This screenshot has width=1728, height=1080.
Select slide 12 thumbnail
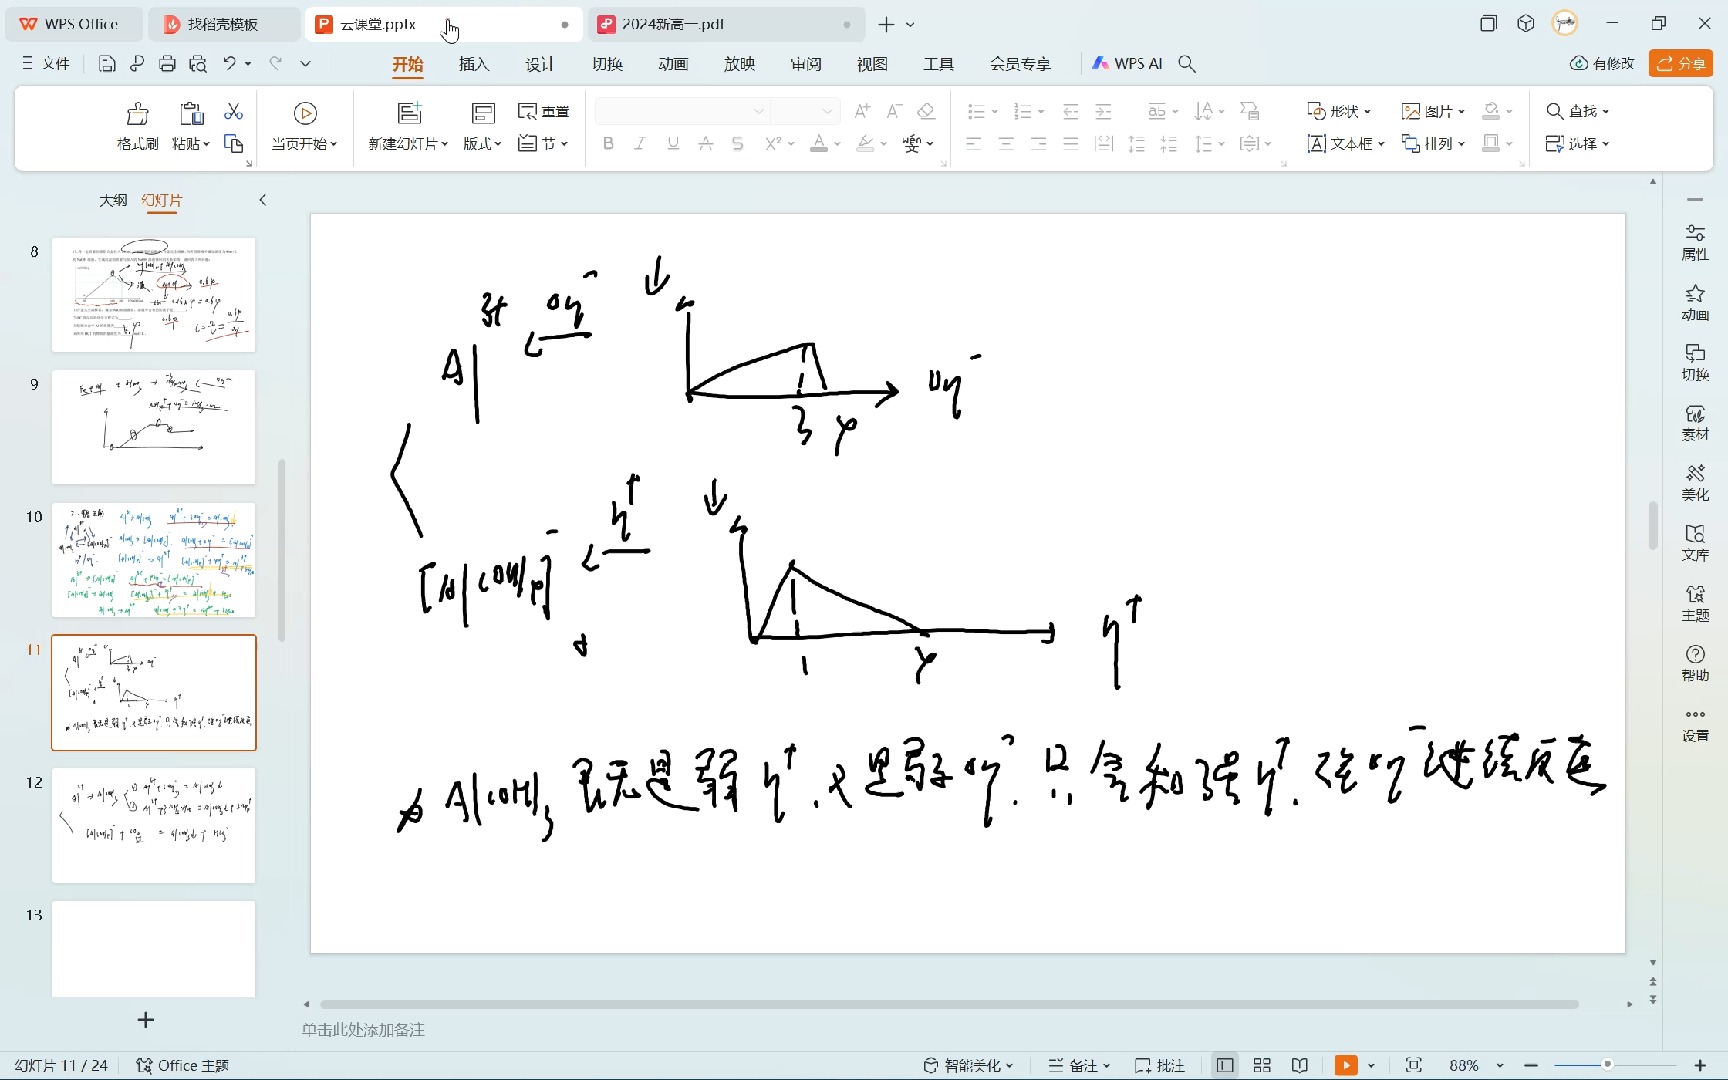(154, 825)
